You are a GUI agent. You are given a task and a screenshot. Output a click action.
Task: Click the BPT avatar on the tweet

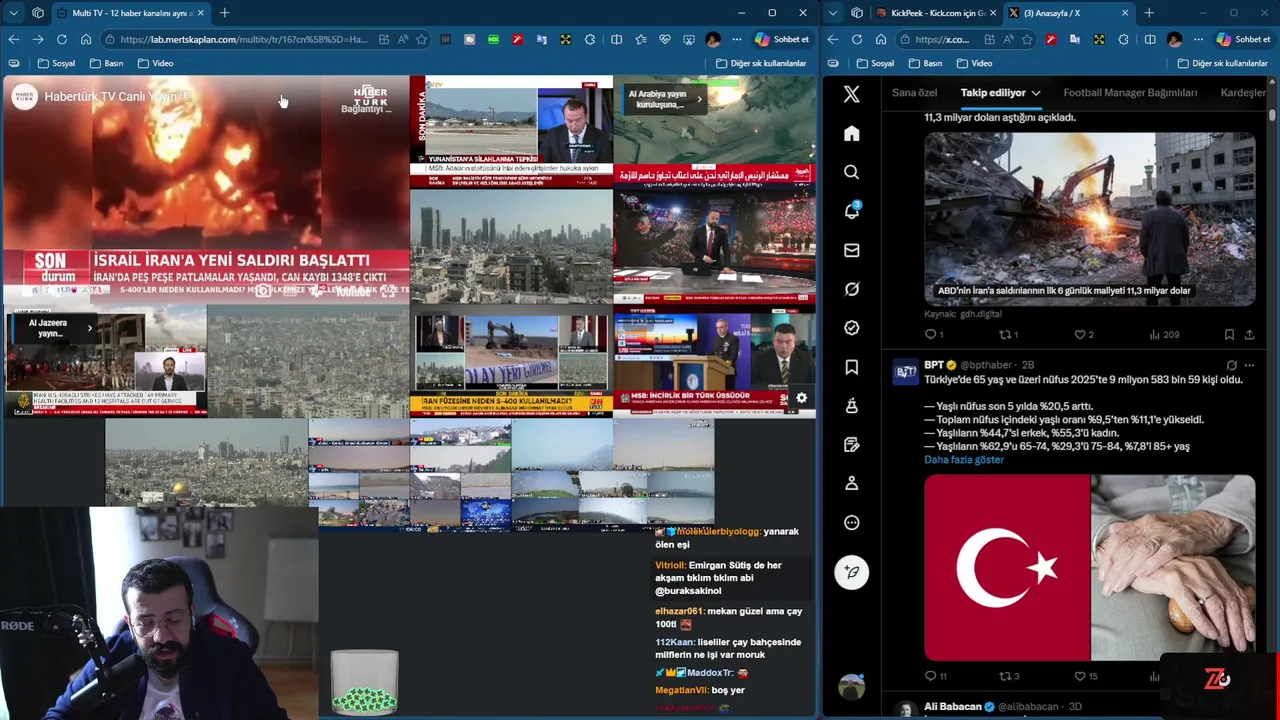click(x=905, y=372)
